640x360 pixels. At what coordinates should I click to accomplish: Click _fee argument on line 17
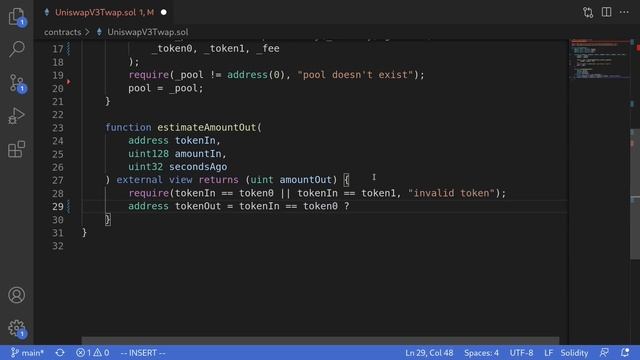pos(268,49)
